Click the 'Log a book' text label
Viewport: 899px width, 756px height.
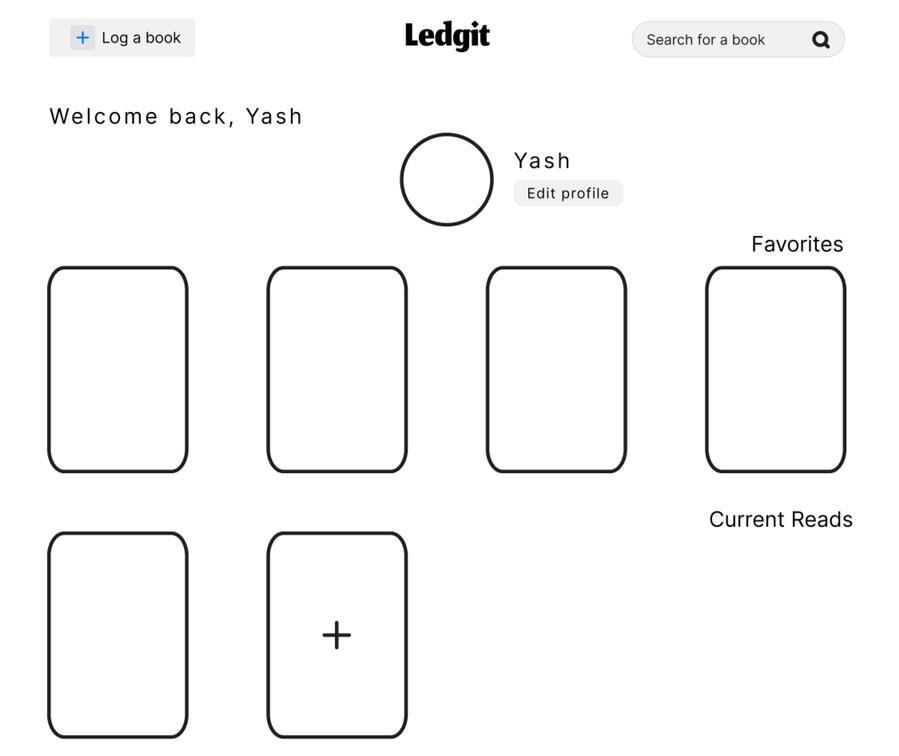141,38
